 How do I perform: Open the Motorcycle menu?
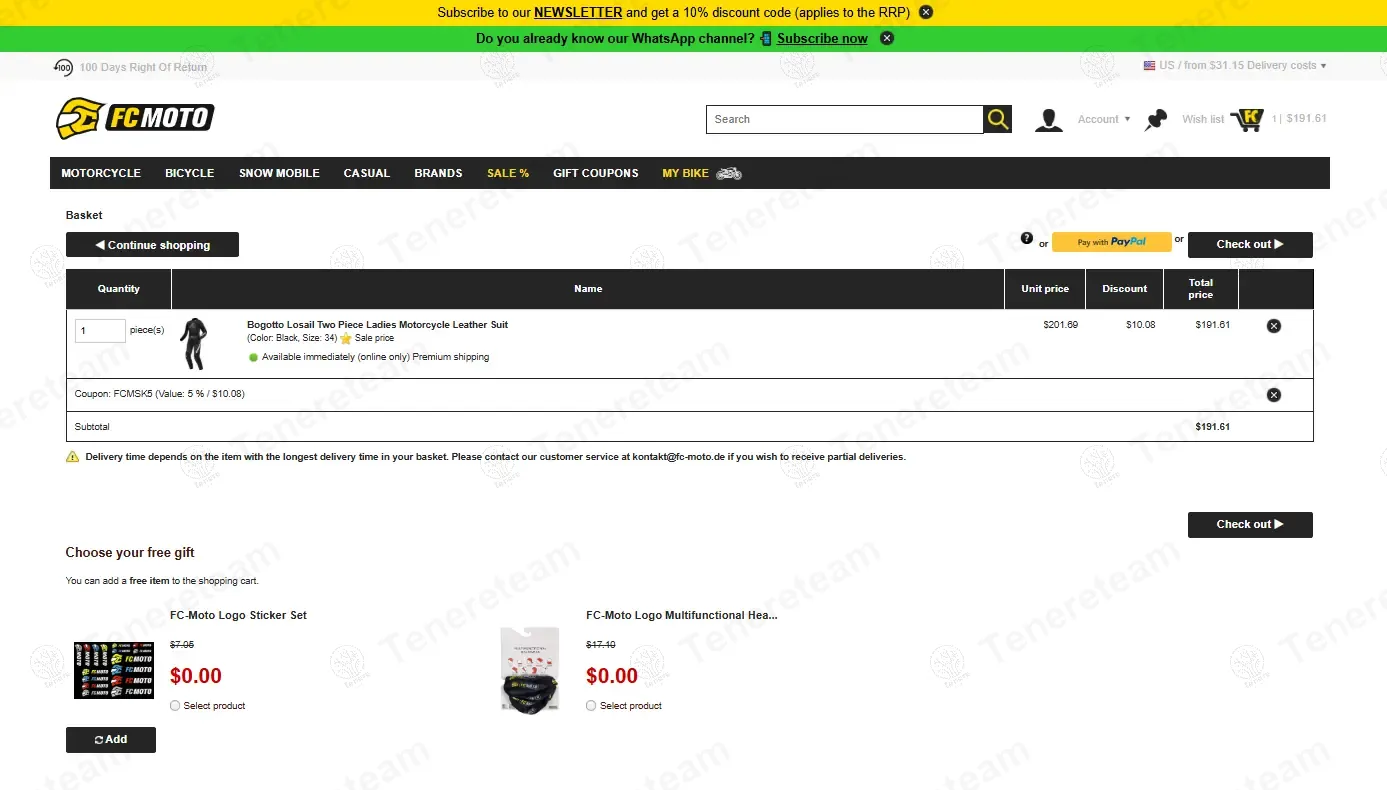101,173
